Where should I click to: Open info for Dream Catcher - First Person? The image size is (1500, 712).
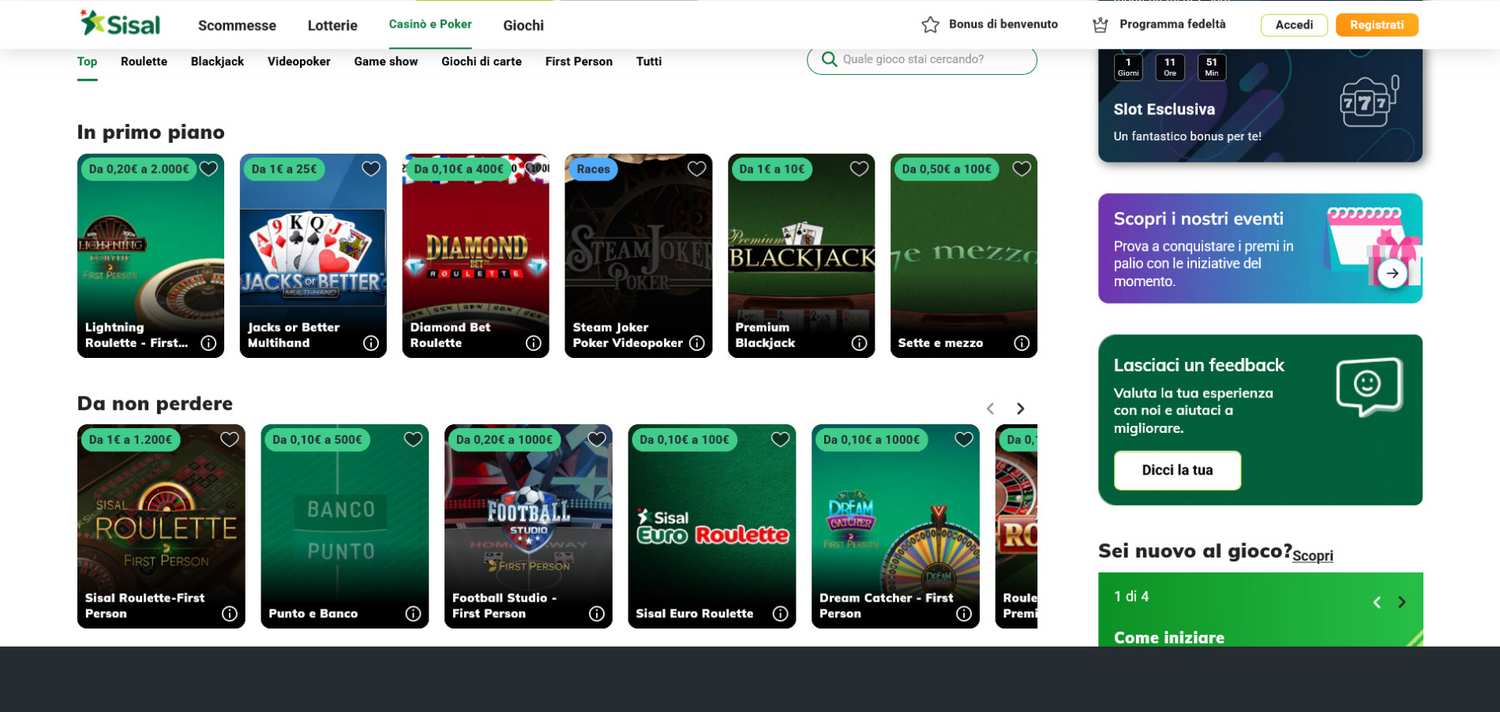[x=964, y=614]
